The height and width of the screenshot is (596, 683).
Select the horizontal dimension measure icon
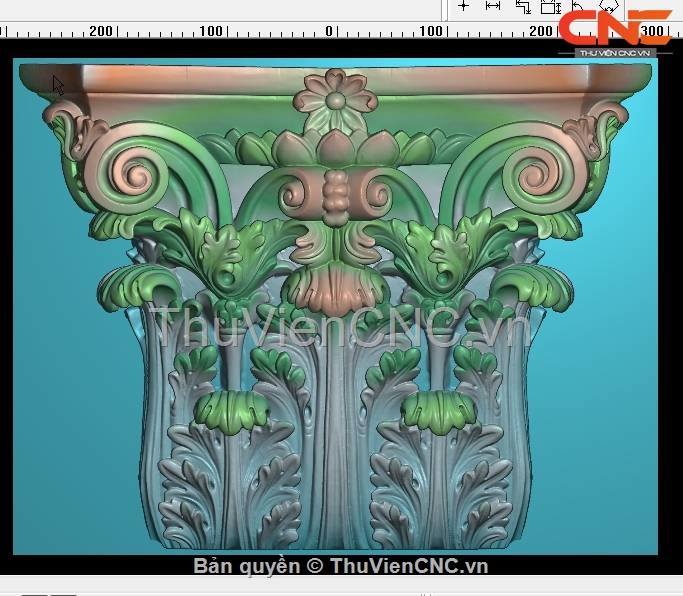[492, 6]
